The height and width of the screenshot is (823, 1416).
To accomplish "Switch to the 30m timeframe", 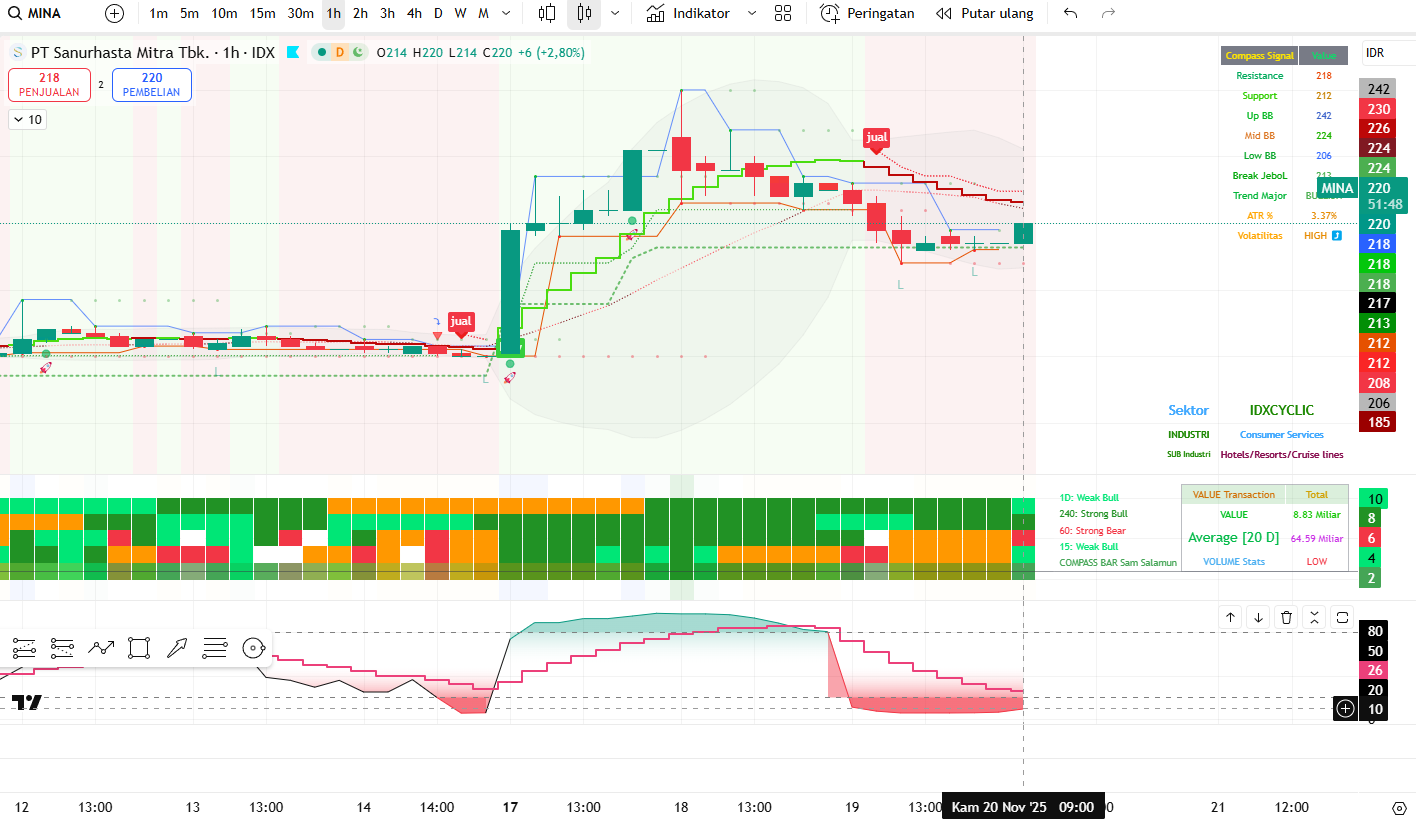I will tap(300, 13).
